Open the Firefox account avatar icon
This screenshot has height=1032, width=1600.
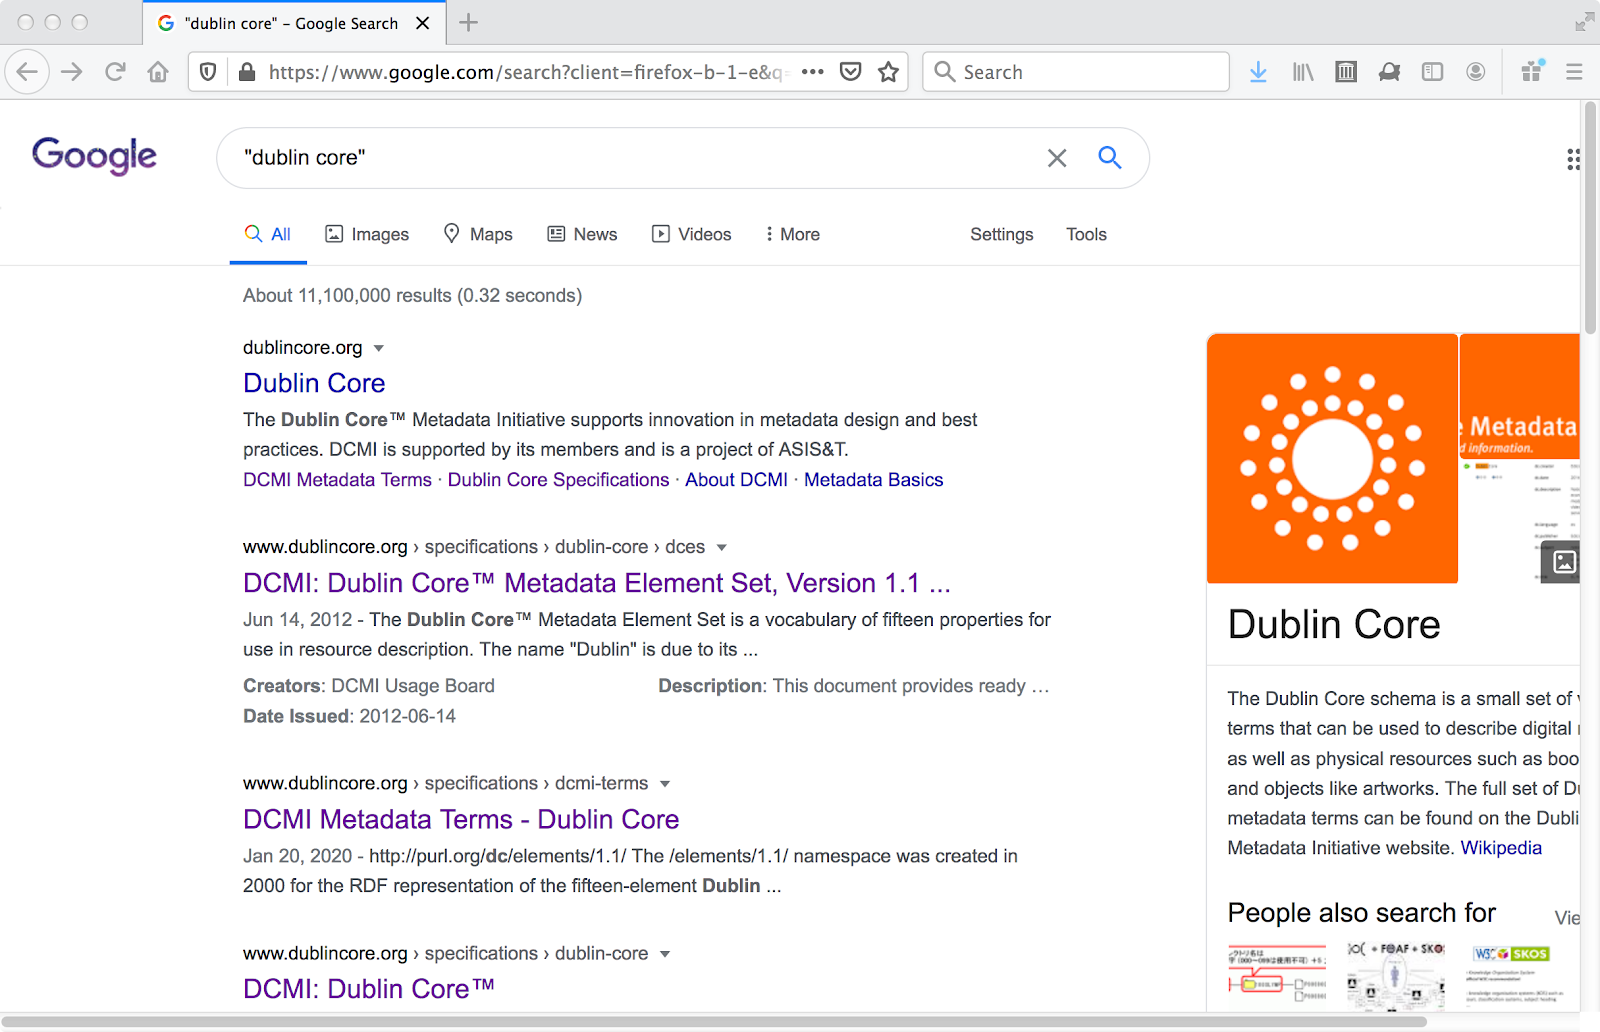[1475, 72]
